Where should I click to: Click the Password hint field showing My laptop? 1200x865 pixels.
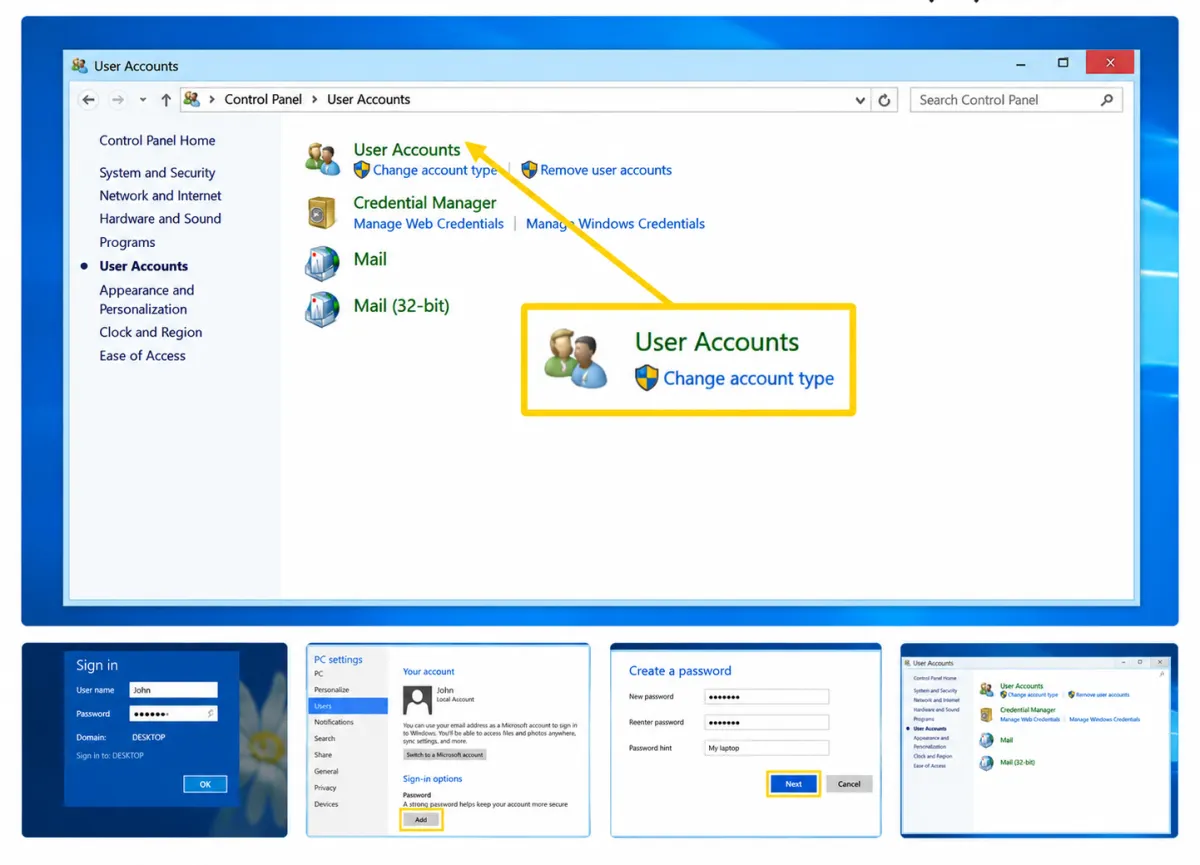pyautogui.click(x=767, y=748)
